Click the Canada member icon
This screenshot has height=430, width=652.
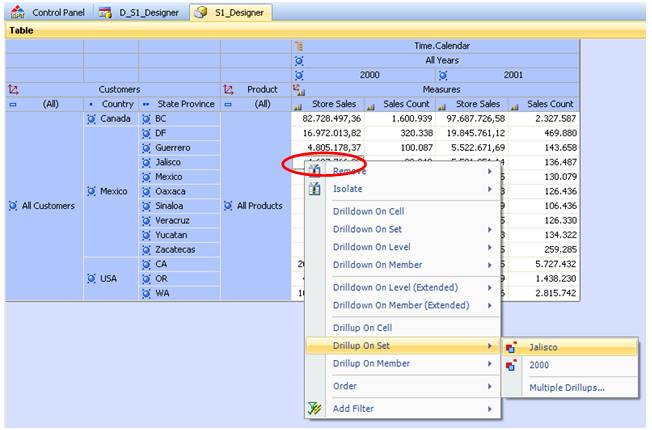[91, 119]
